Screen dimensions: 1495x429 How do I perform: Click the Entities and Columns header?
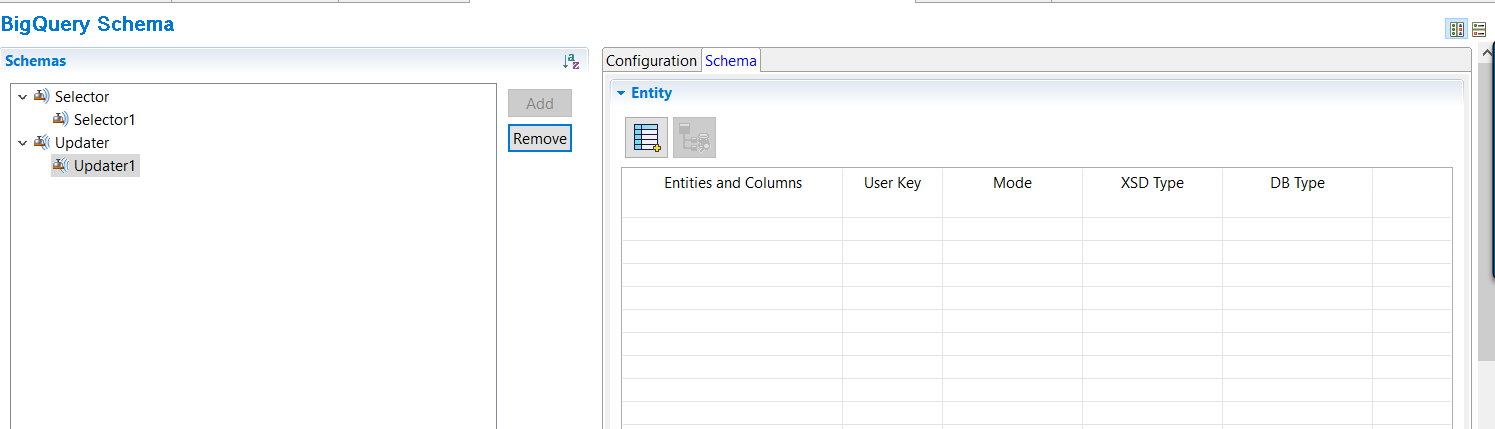coord(733,183)
